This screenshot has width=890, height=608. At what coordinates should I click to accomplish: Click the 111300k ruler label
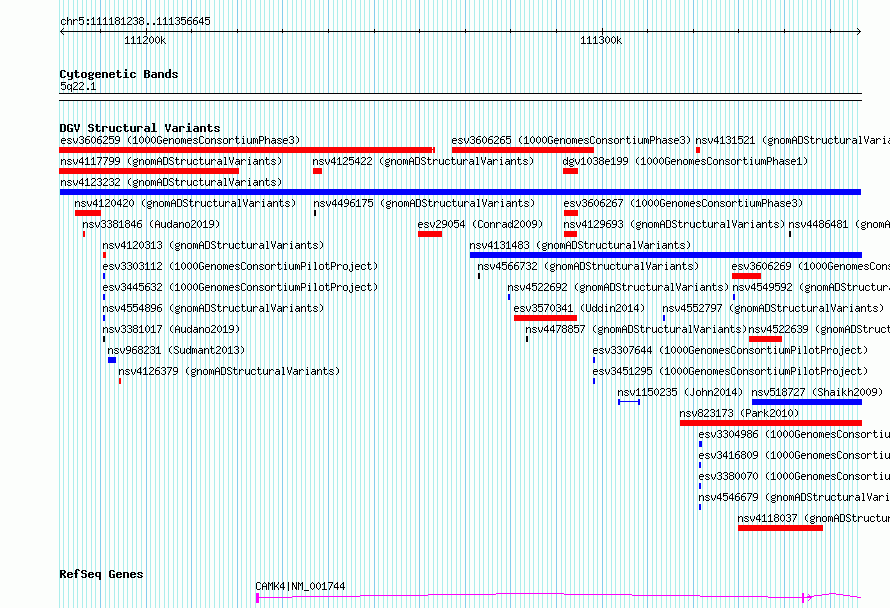(601, 40)
